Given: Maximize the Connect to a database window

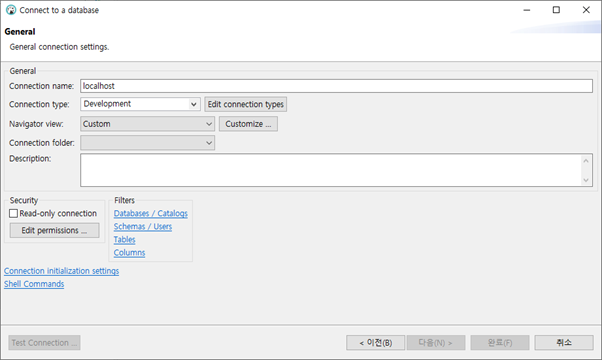Looking at the screenshot, I should point(556,10).
